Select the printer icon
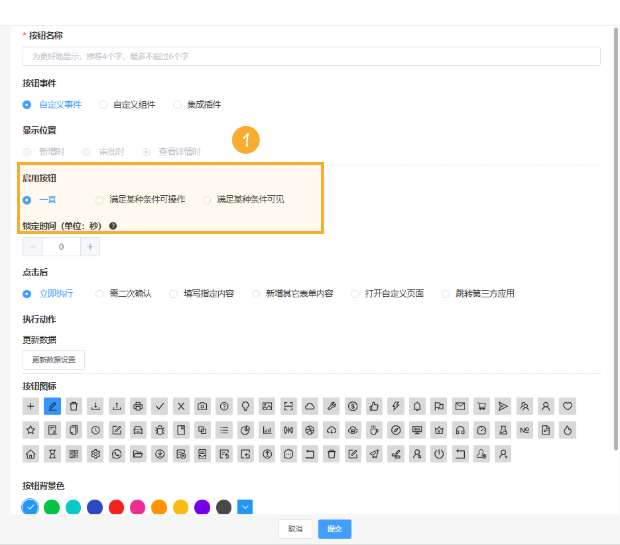The height and width of the screenshot is (545, 620). coord(138,406)
